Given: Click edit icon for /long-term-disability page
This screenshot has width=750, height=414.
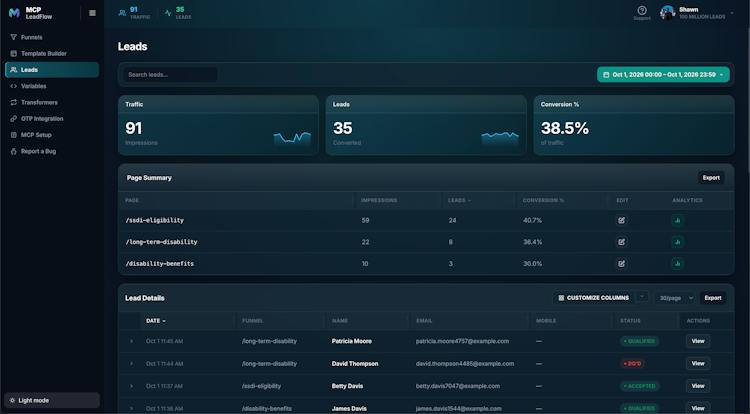Looking at the screenshot, I should 621,242.
